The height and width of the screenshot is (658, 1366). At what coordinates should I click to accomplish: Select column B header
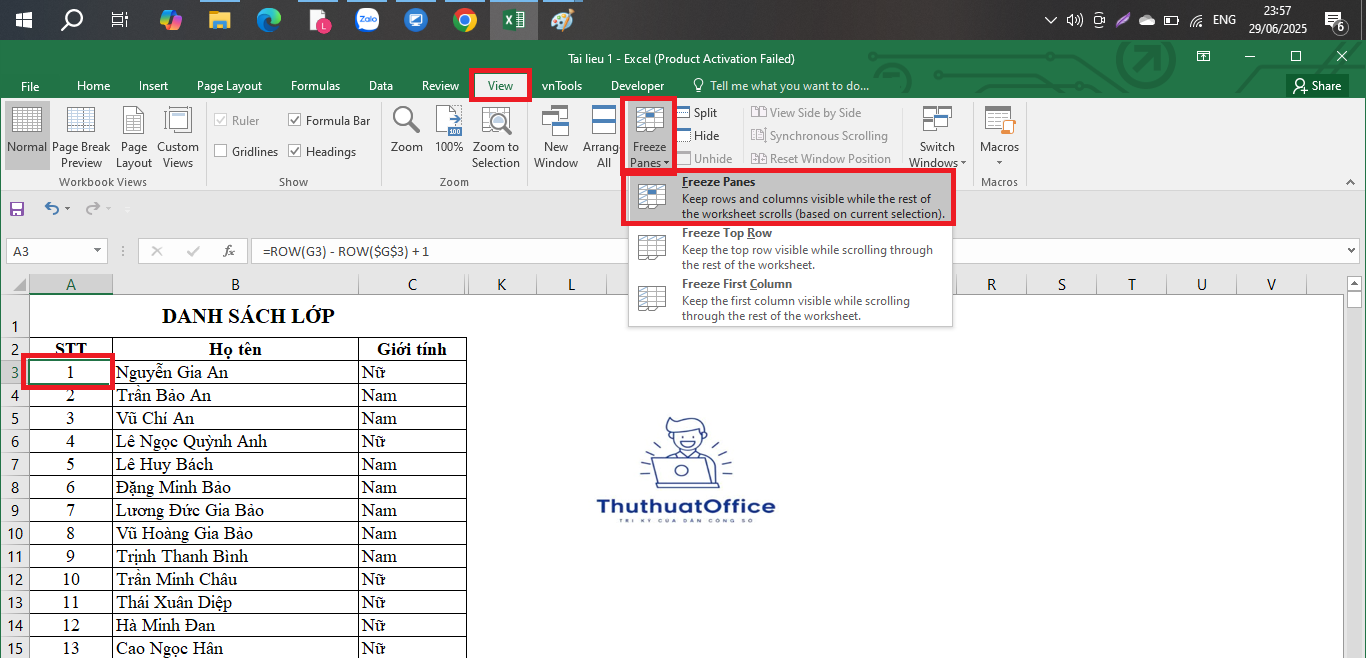click(235, 285)
